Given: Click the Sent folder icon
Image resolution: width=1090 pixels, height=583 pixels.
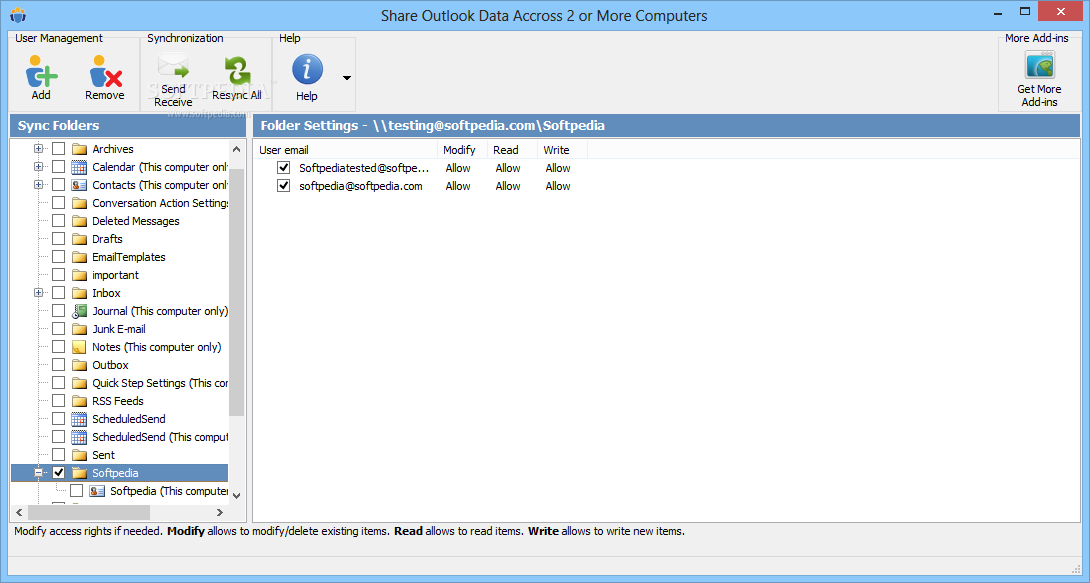Looking at the screenshot, I should [x=79, y=455].
